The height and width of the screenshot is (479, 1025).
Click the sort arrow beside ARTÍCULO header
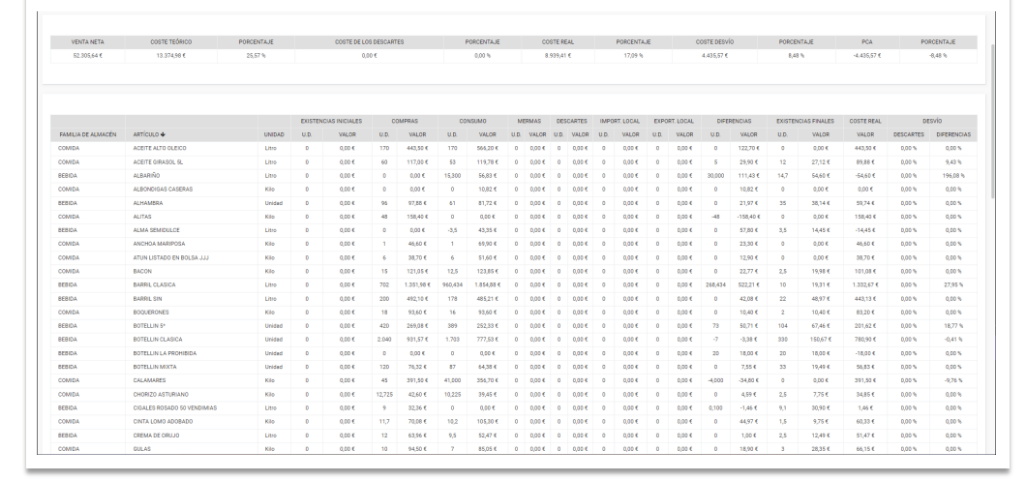(x=165, y=133)
